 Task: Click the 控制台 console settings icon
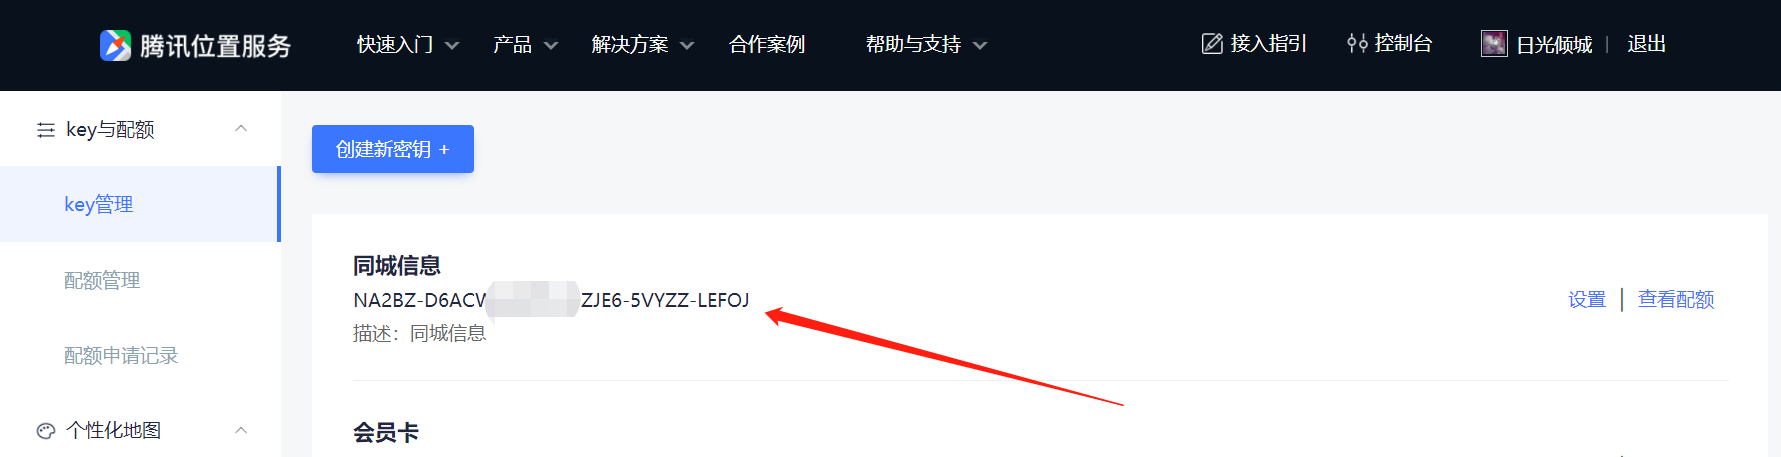click(1357, 44)
